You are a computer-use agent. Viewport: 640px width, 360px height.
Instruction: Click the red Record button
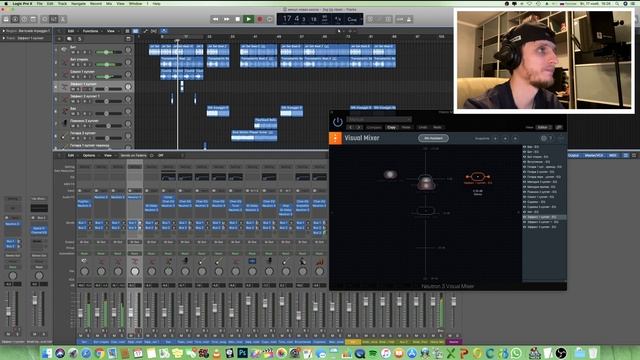tap(260, 19)
